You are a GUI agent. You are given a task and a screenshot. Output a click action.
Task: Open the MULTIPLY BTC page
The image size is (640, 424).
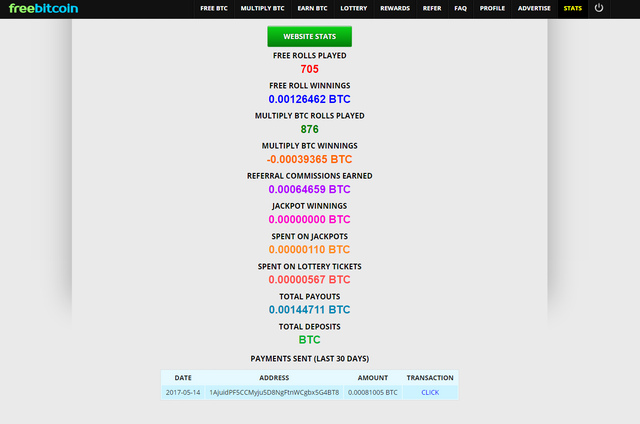(x=262, y=8)
